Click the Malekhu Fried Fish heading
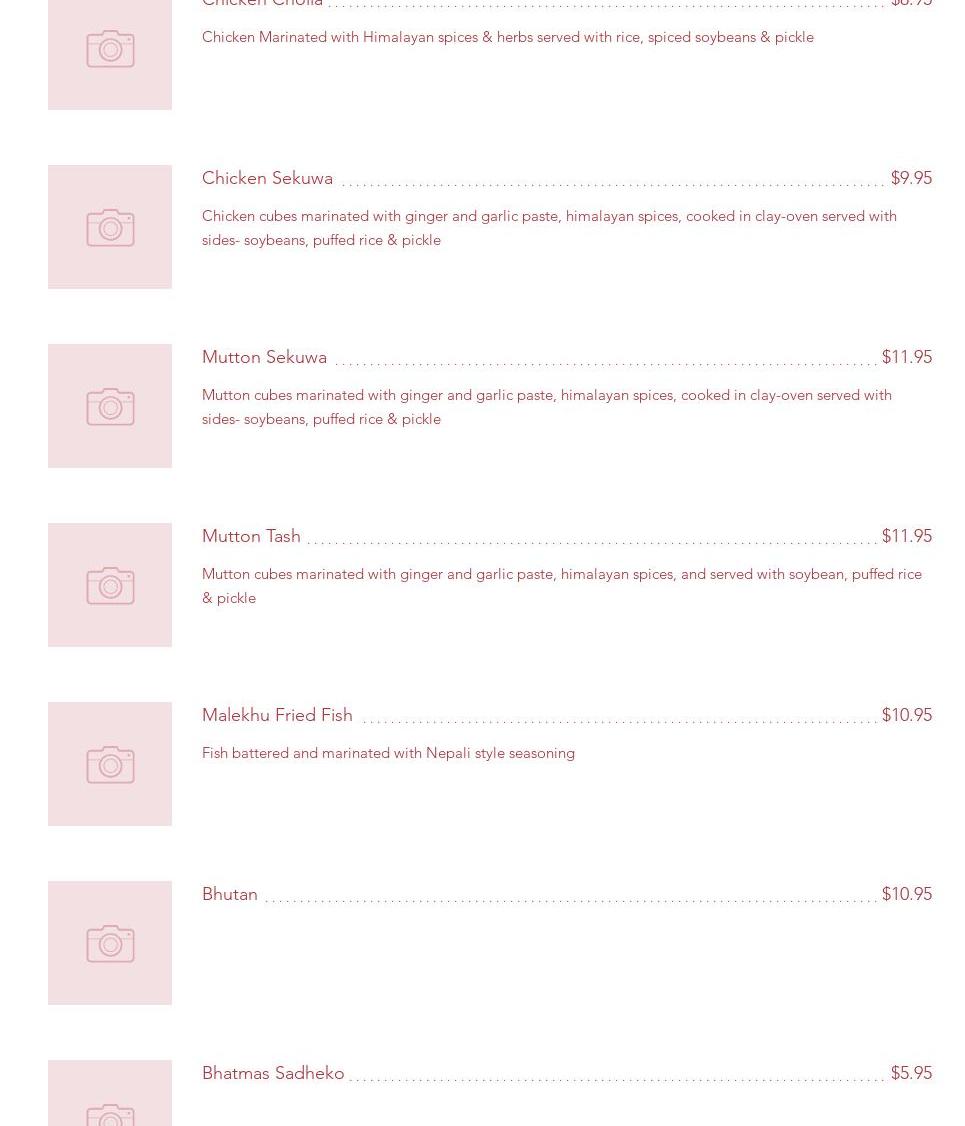 click(277, 715)
